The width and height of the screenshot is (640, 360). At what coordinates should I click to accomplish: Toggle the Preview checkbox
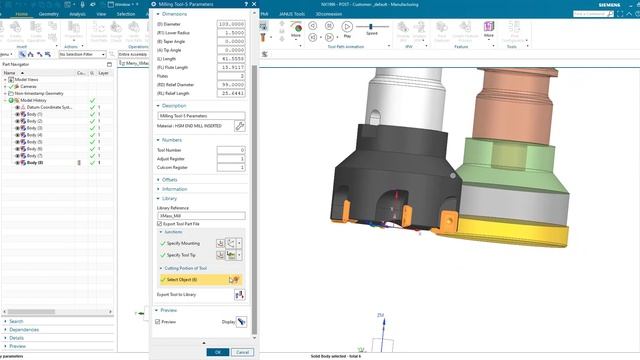click(x=158, y=322)
